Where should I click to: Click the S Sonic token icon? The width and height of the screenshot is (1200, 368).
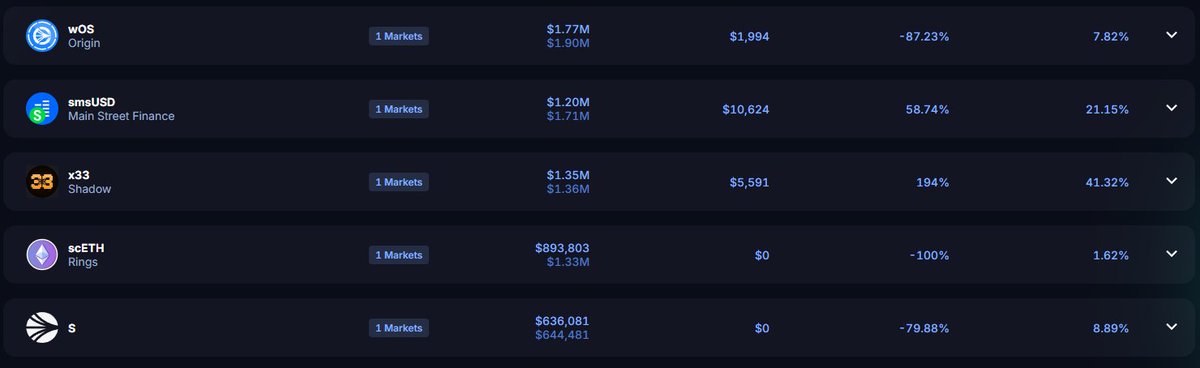click(42, 328)
